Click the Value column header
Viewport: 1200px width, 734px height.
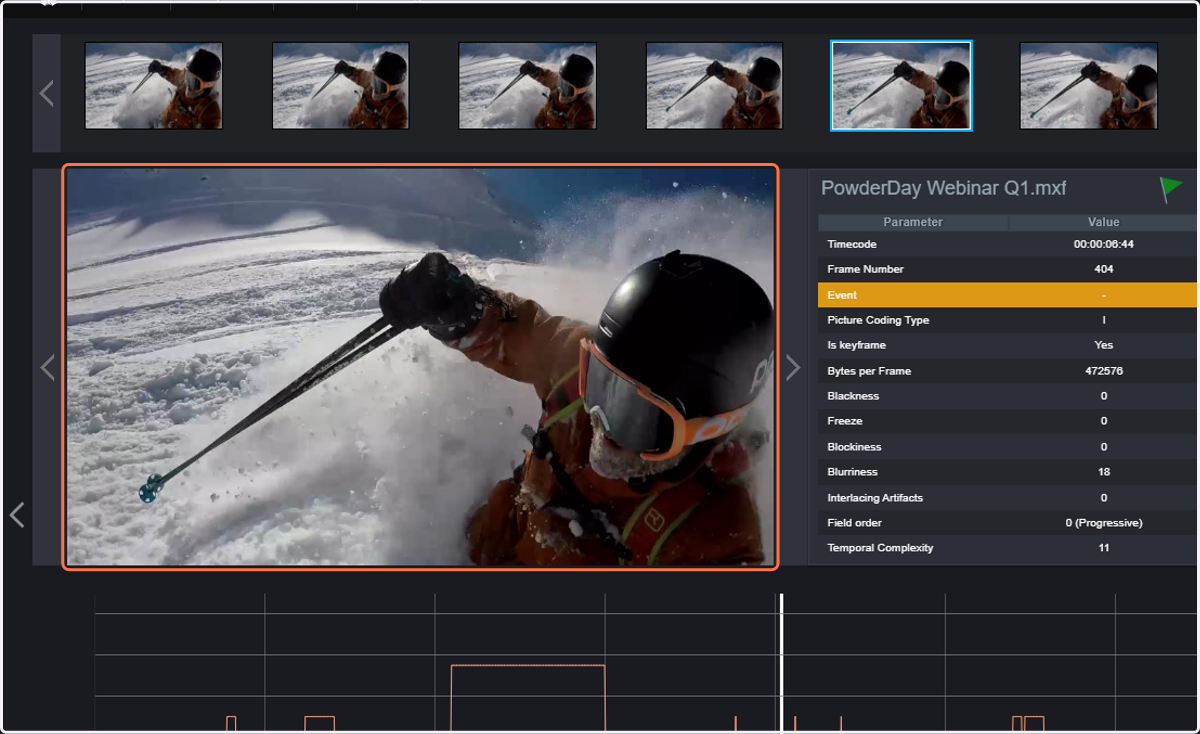point(1104,222)
